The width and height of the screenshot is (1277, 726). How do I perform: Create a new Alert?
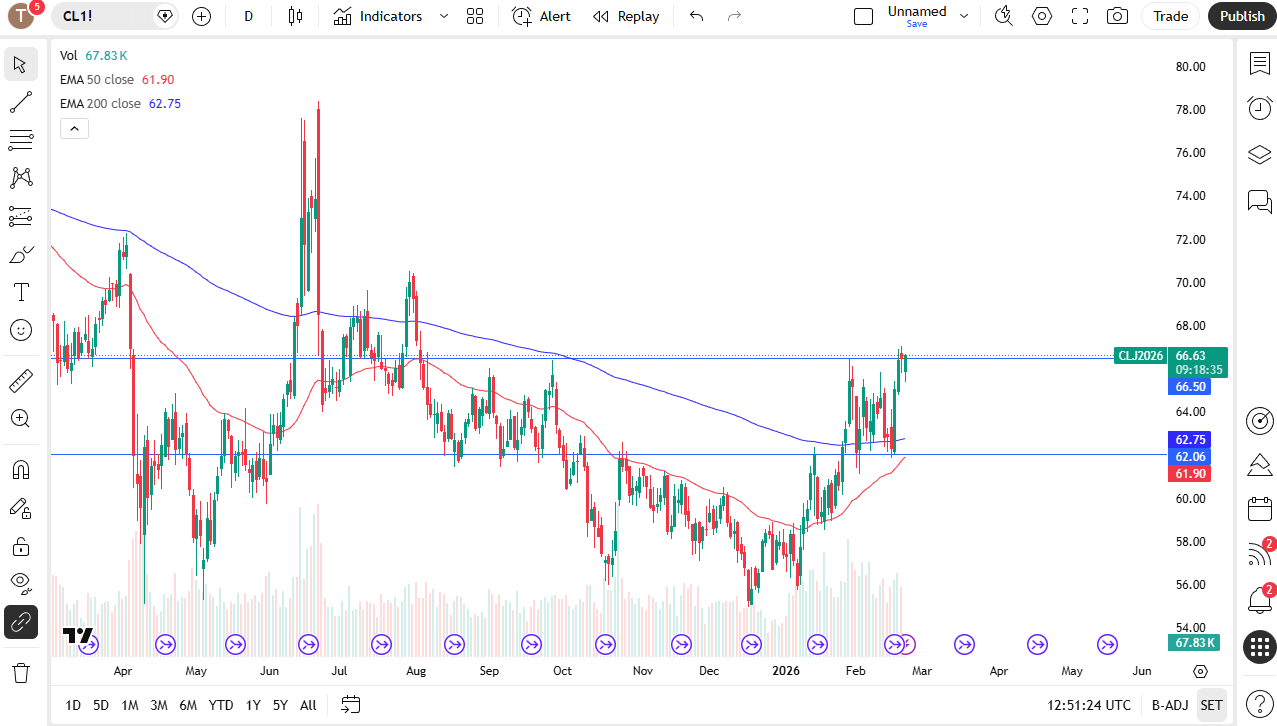542,16
